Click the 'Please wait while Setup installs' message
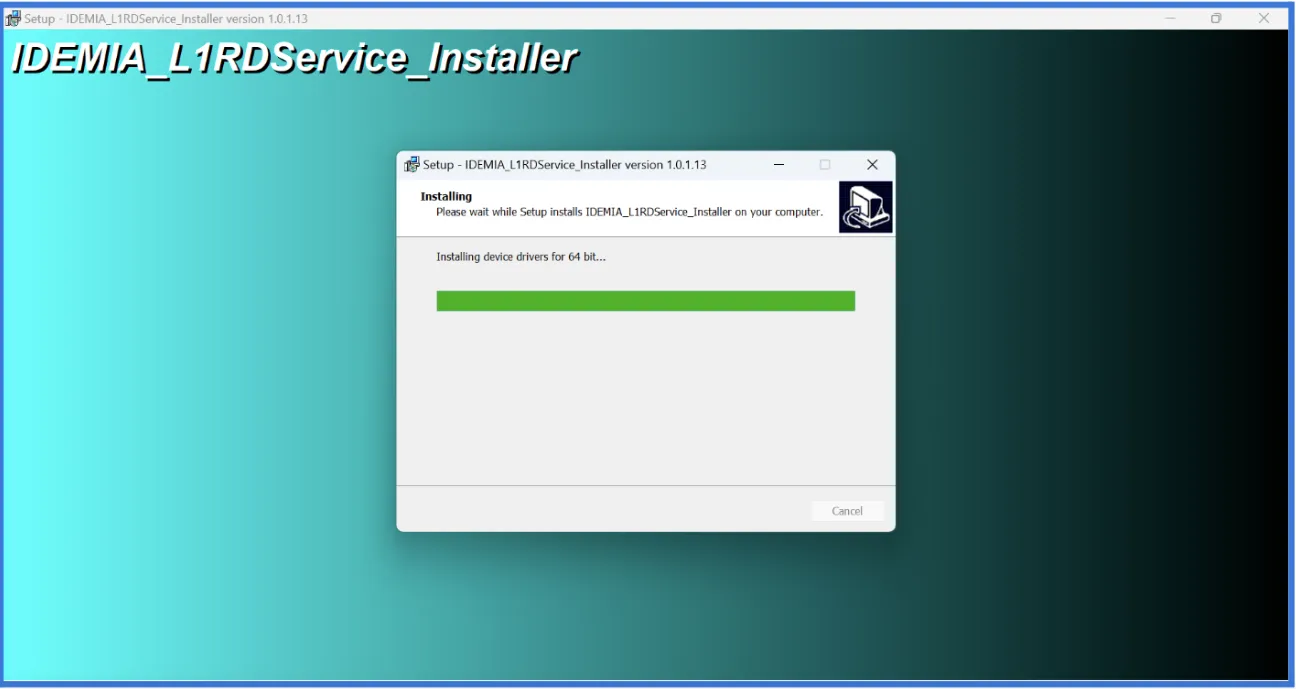The image size is (1296, 689). pyautogui.click(x=629, y=212)
